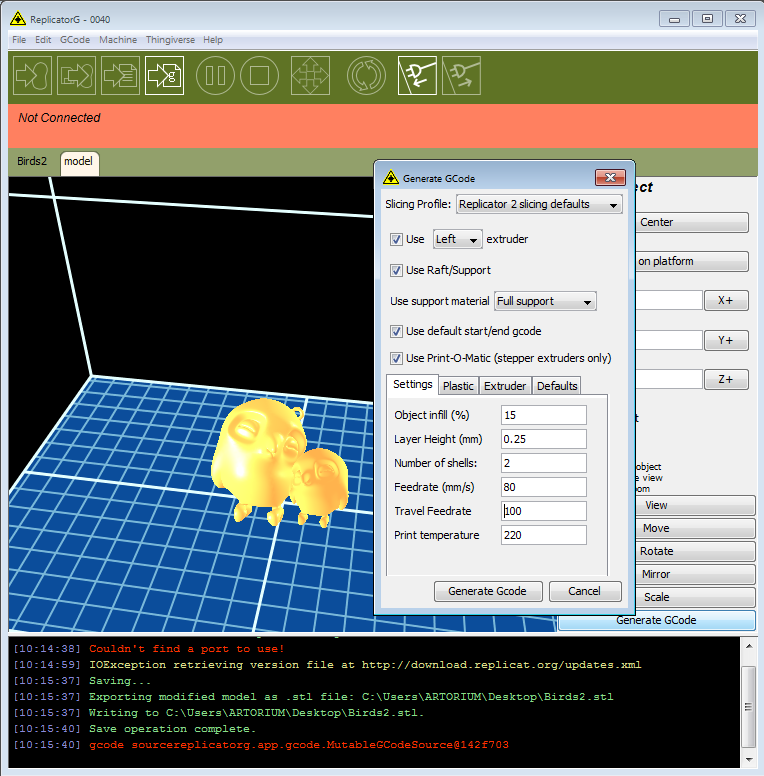Viewport: 764px width, 776px height.
Task: Click the Rotate button
Action: pos(695,551)
